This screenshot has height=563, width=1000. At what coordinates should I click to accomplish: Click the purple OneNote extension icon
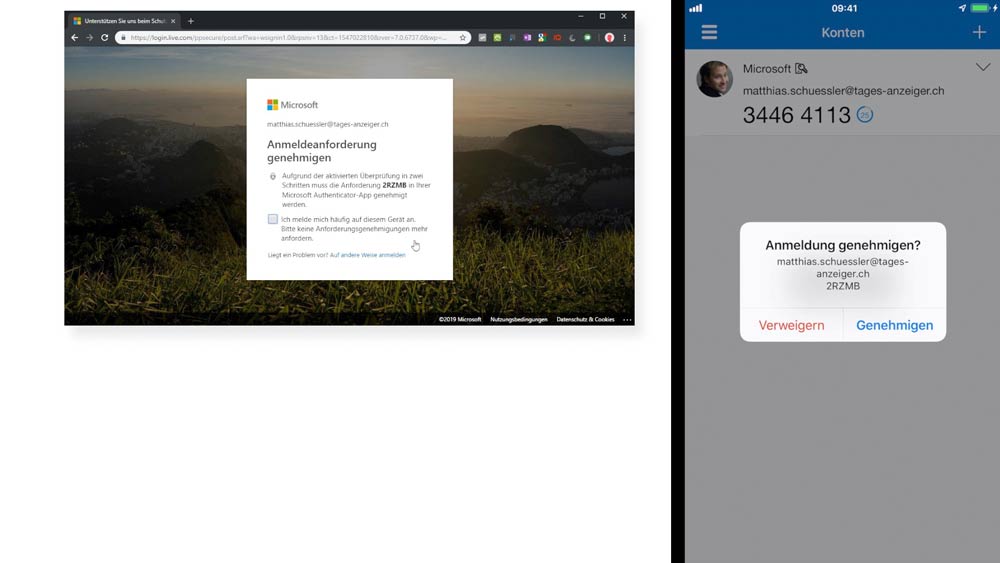527,38
